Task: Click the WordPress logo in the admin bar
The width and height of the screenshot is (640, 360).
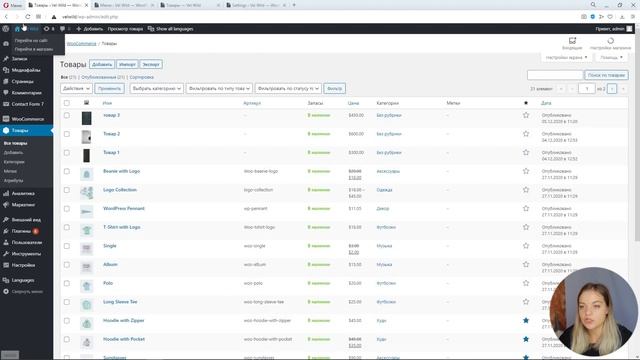Action: coord(5,29)
